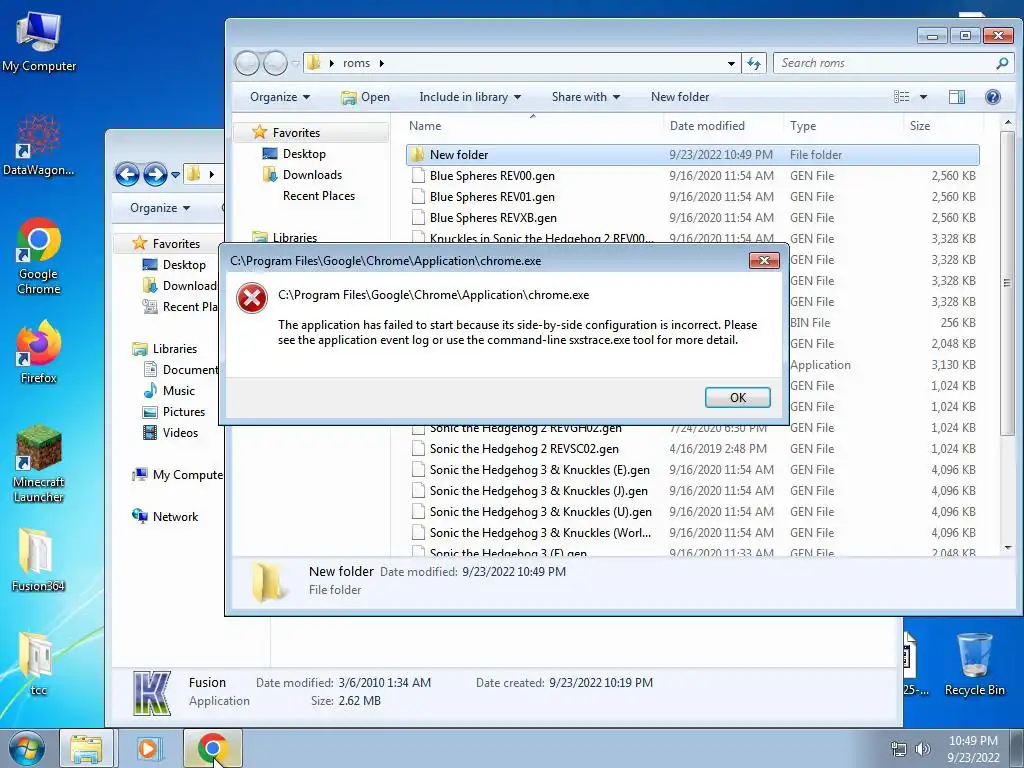Viewport: 1024px width, 768px height.
Task: Change view mode in roms window
Action: 901,97
